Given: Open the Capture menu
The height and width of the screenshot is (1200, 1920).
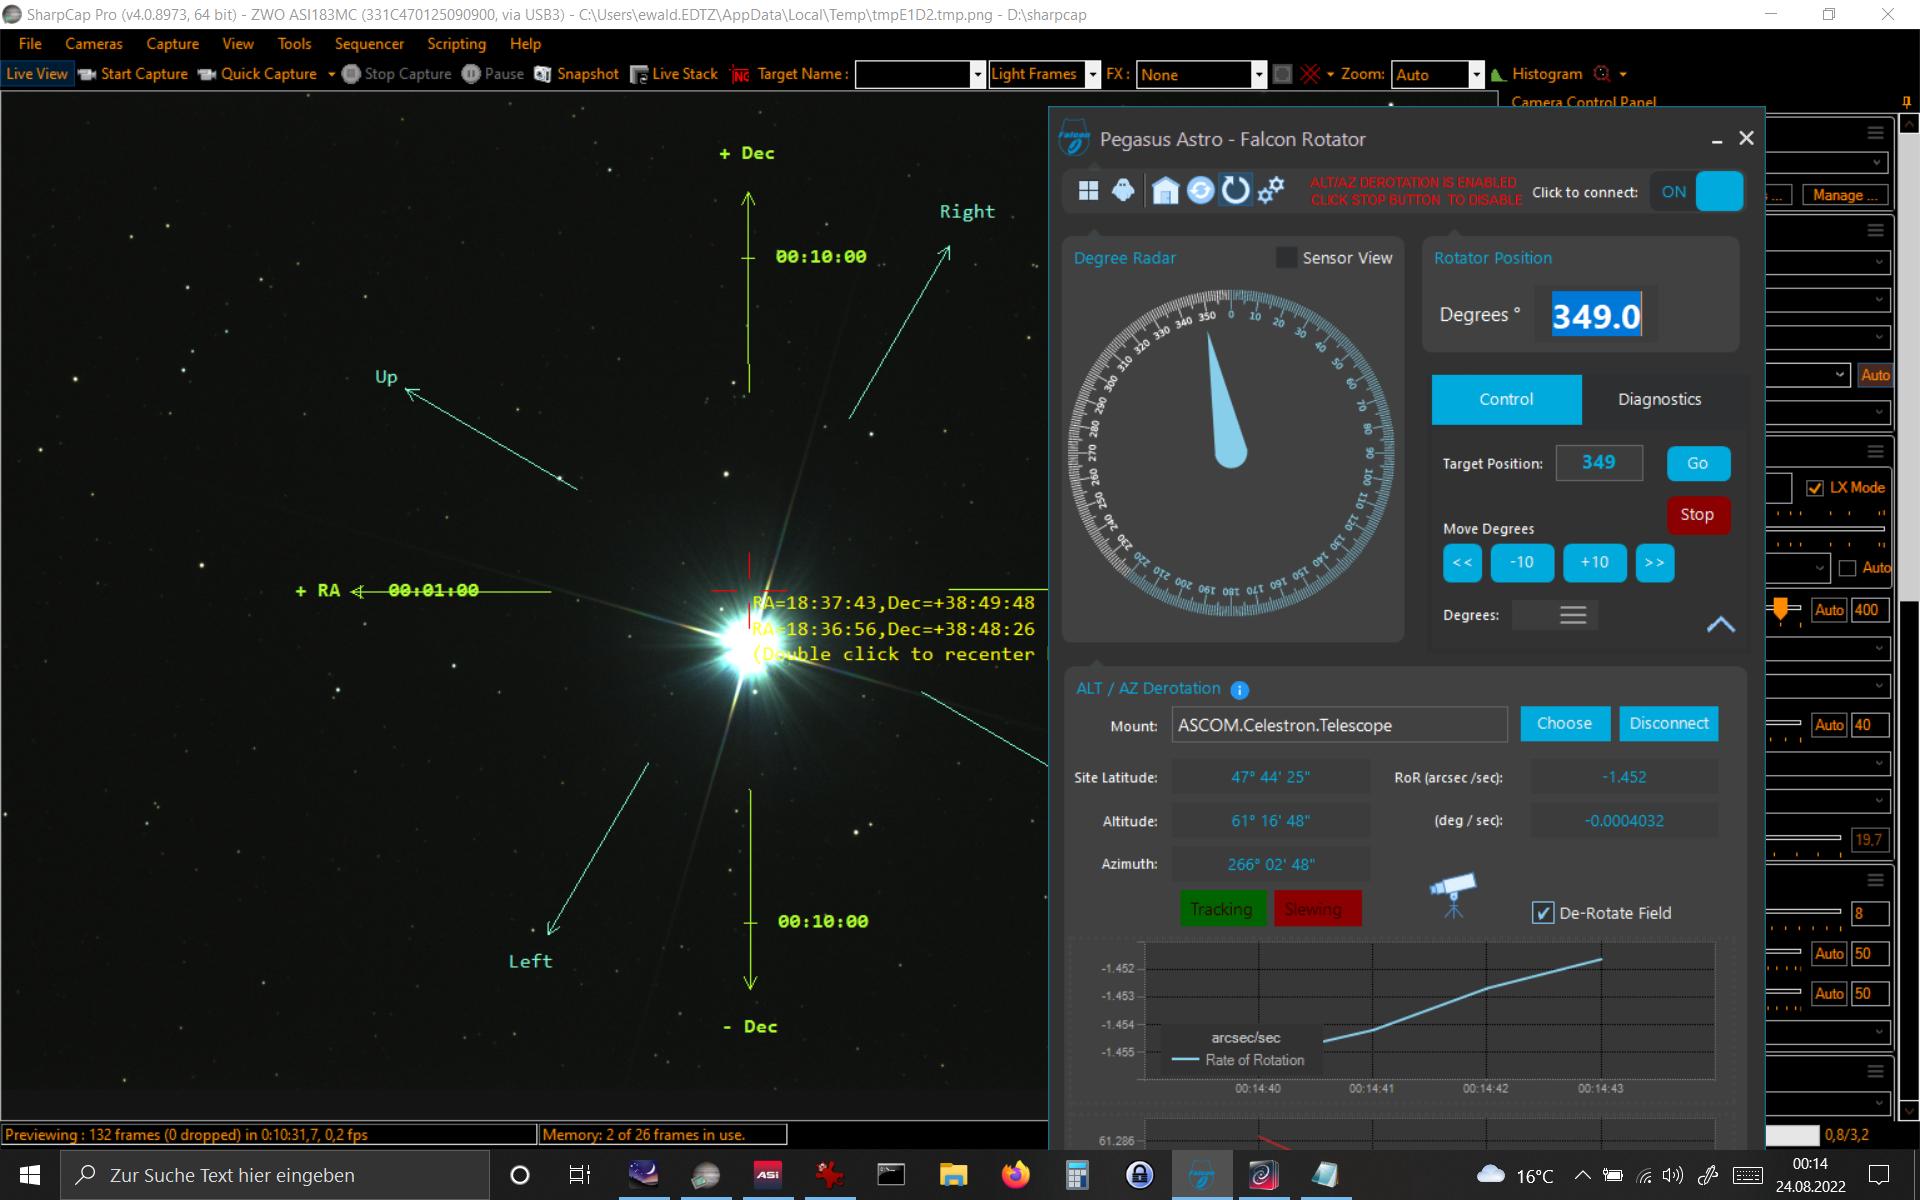Looking at the screenshot, I should pyautogui.click(x=172, y=44).
